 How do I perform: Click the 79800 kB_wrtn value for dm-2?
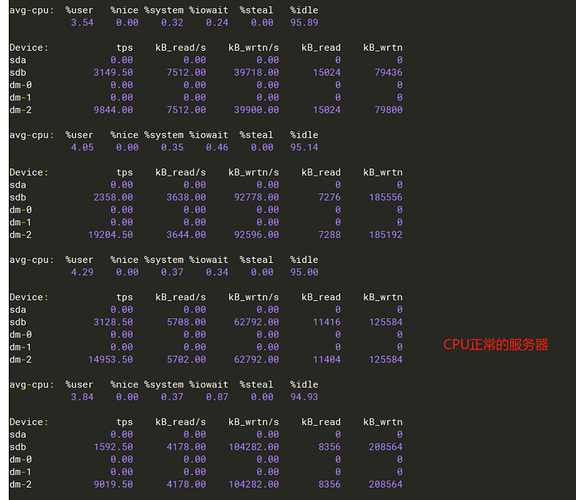[388, 110]
